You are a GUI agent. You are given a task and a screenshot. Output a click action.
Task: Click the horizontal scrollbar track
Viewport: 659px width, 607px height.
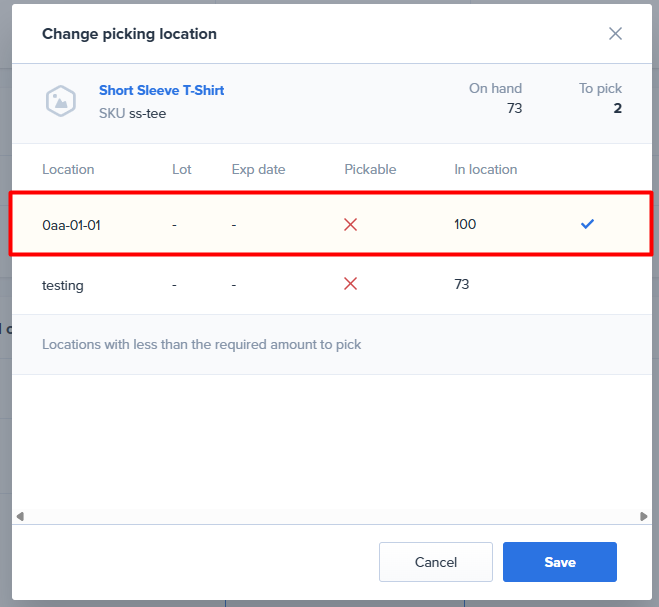click(x=330, y=516)
